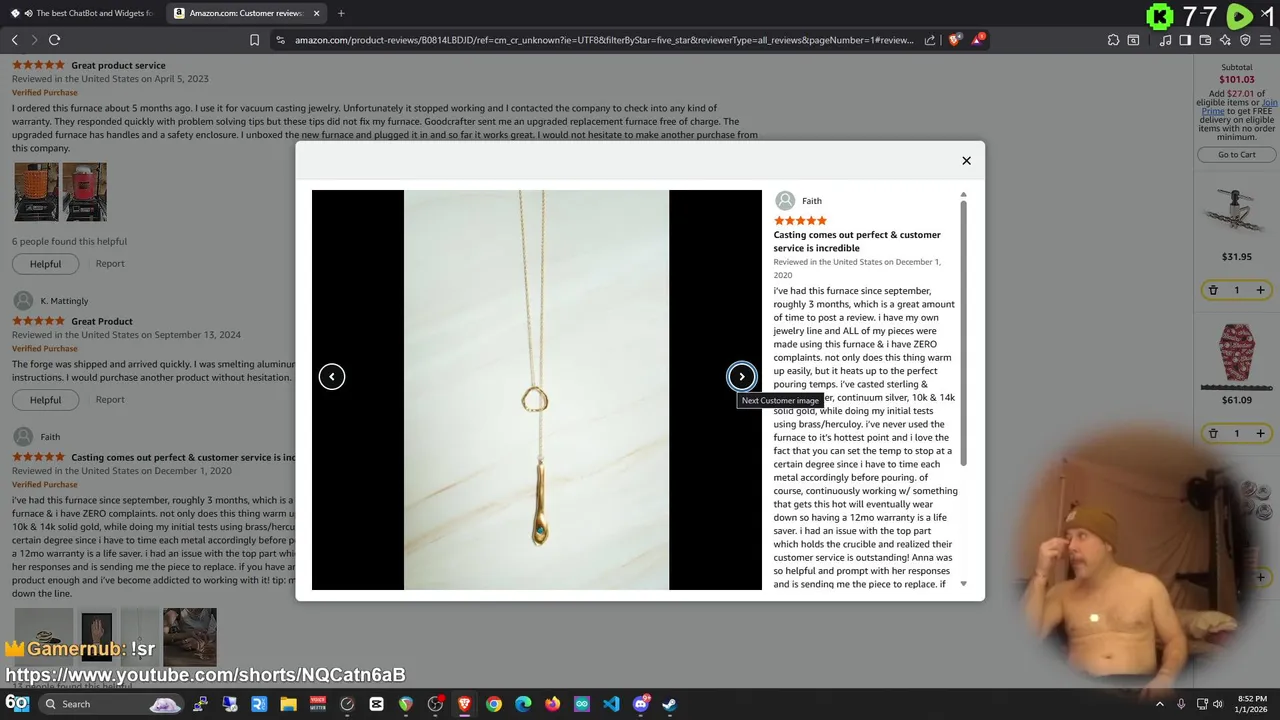Remove the $61.09 item from cart
This screenshot has width=1280, height=720.
coord(1212,433)
